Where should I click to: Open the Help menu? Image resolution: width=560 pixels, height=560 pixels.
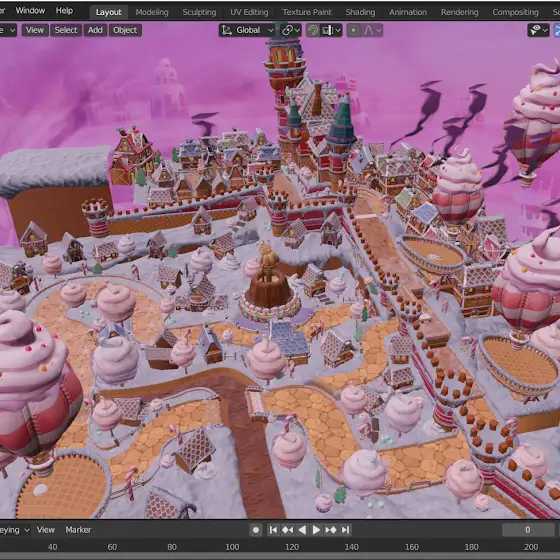(64, 11)
